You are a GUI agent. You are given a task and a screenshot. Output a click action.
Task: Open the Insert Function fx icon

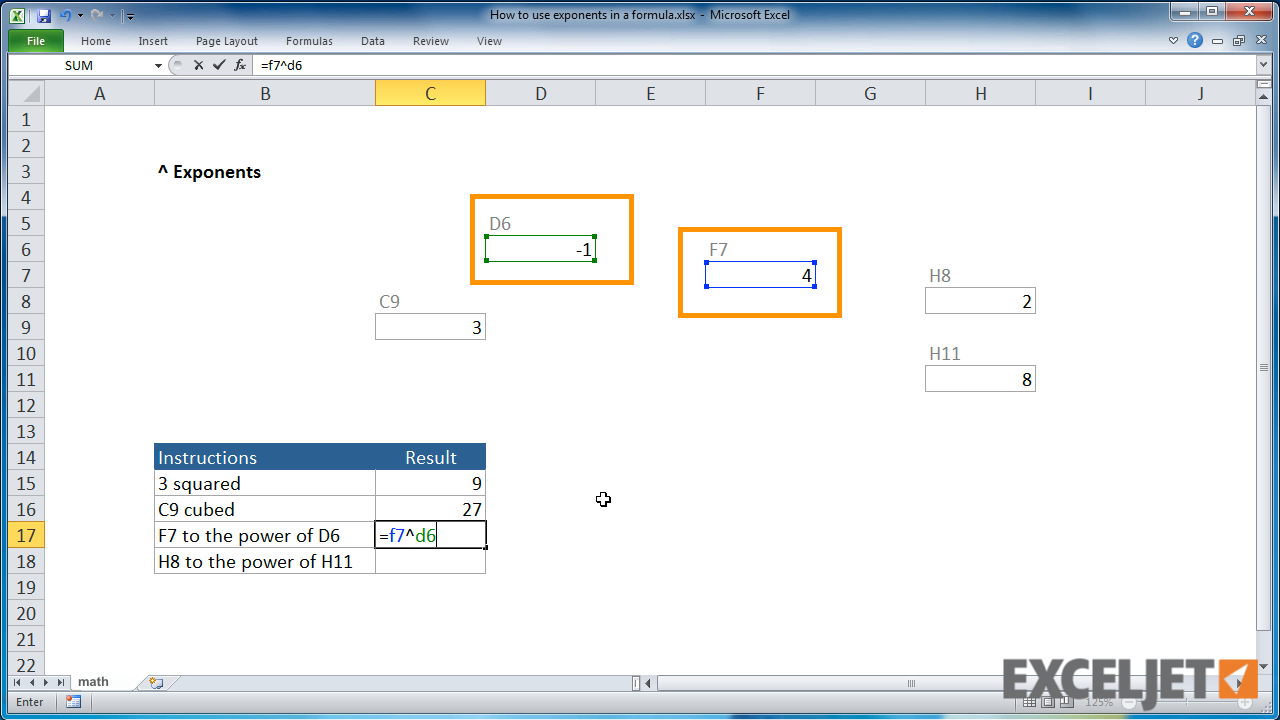[x=239, y=65]
